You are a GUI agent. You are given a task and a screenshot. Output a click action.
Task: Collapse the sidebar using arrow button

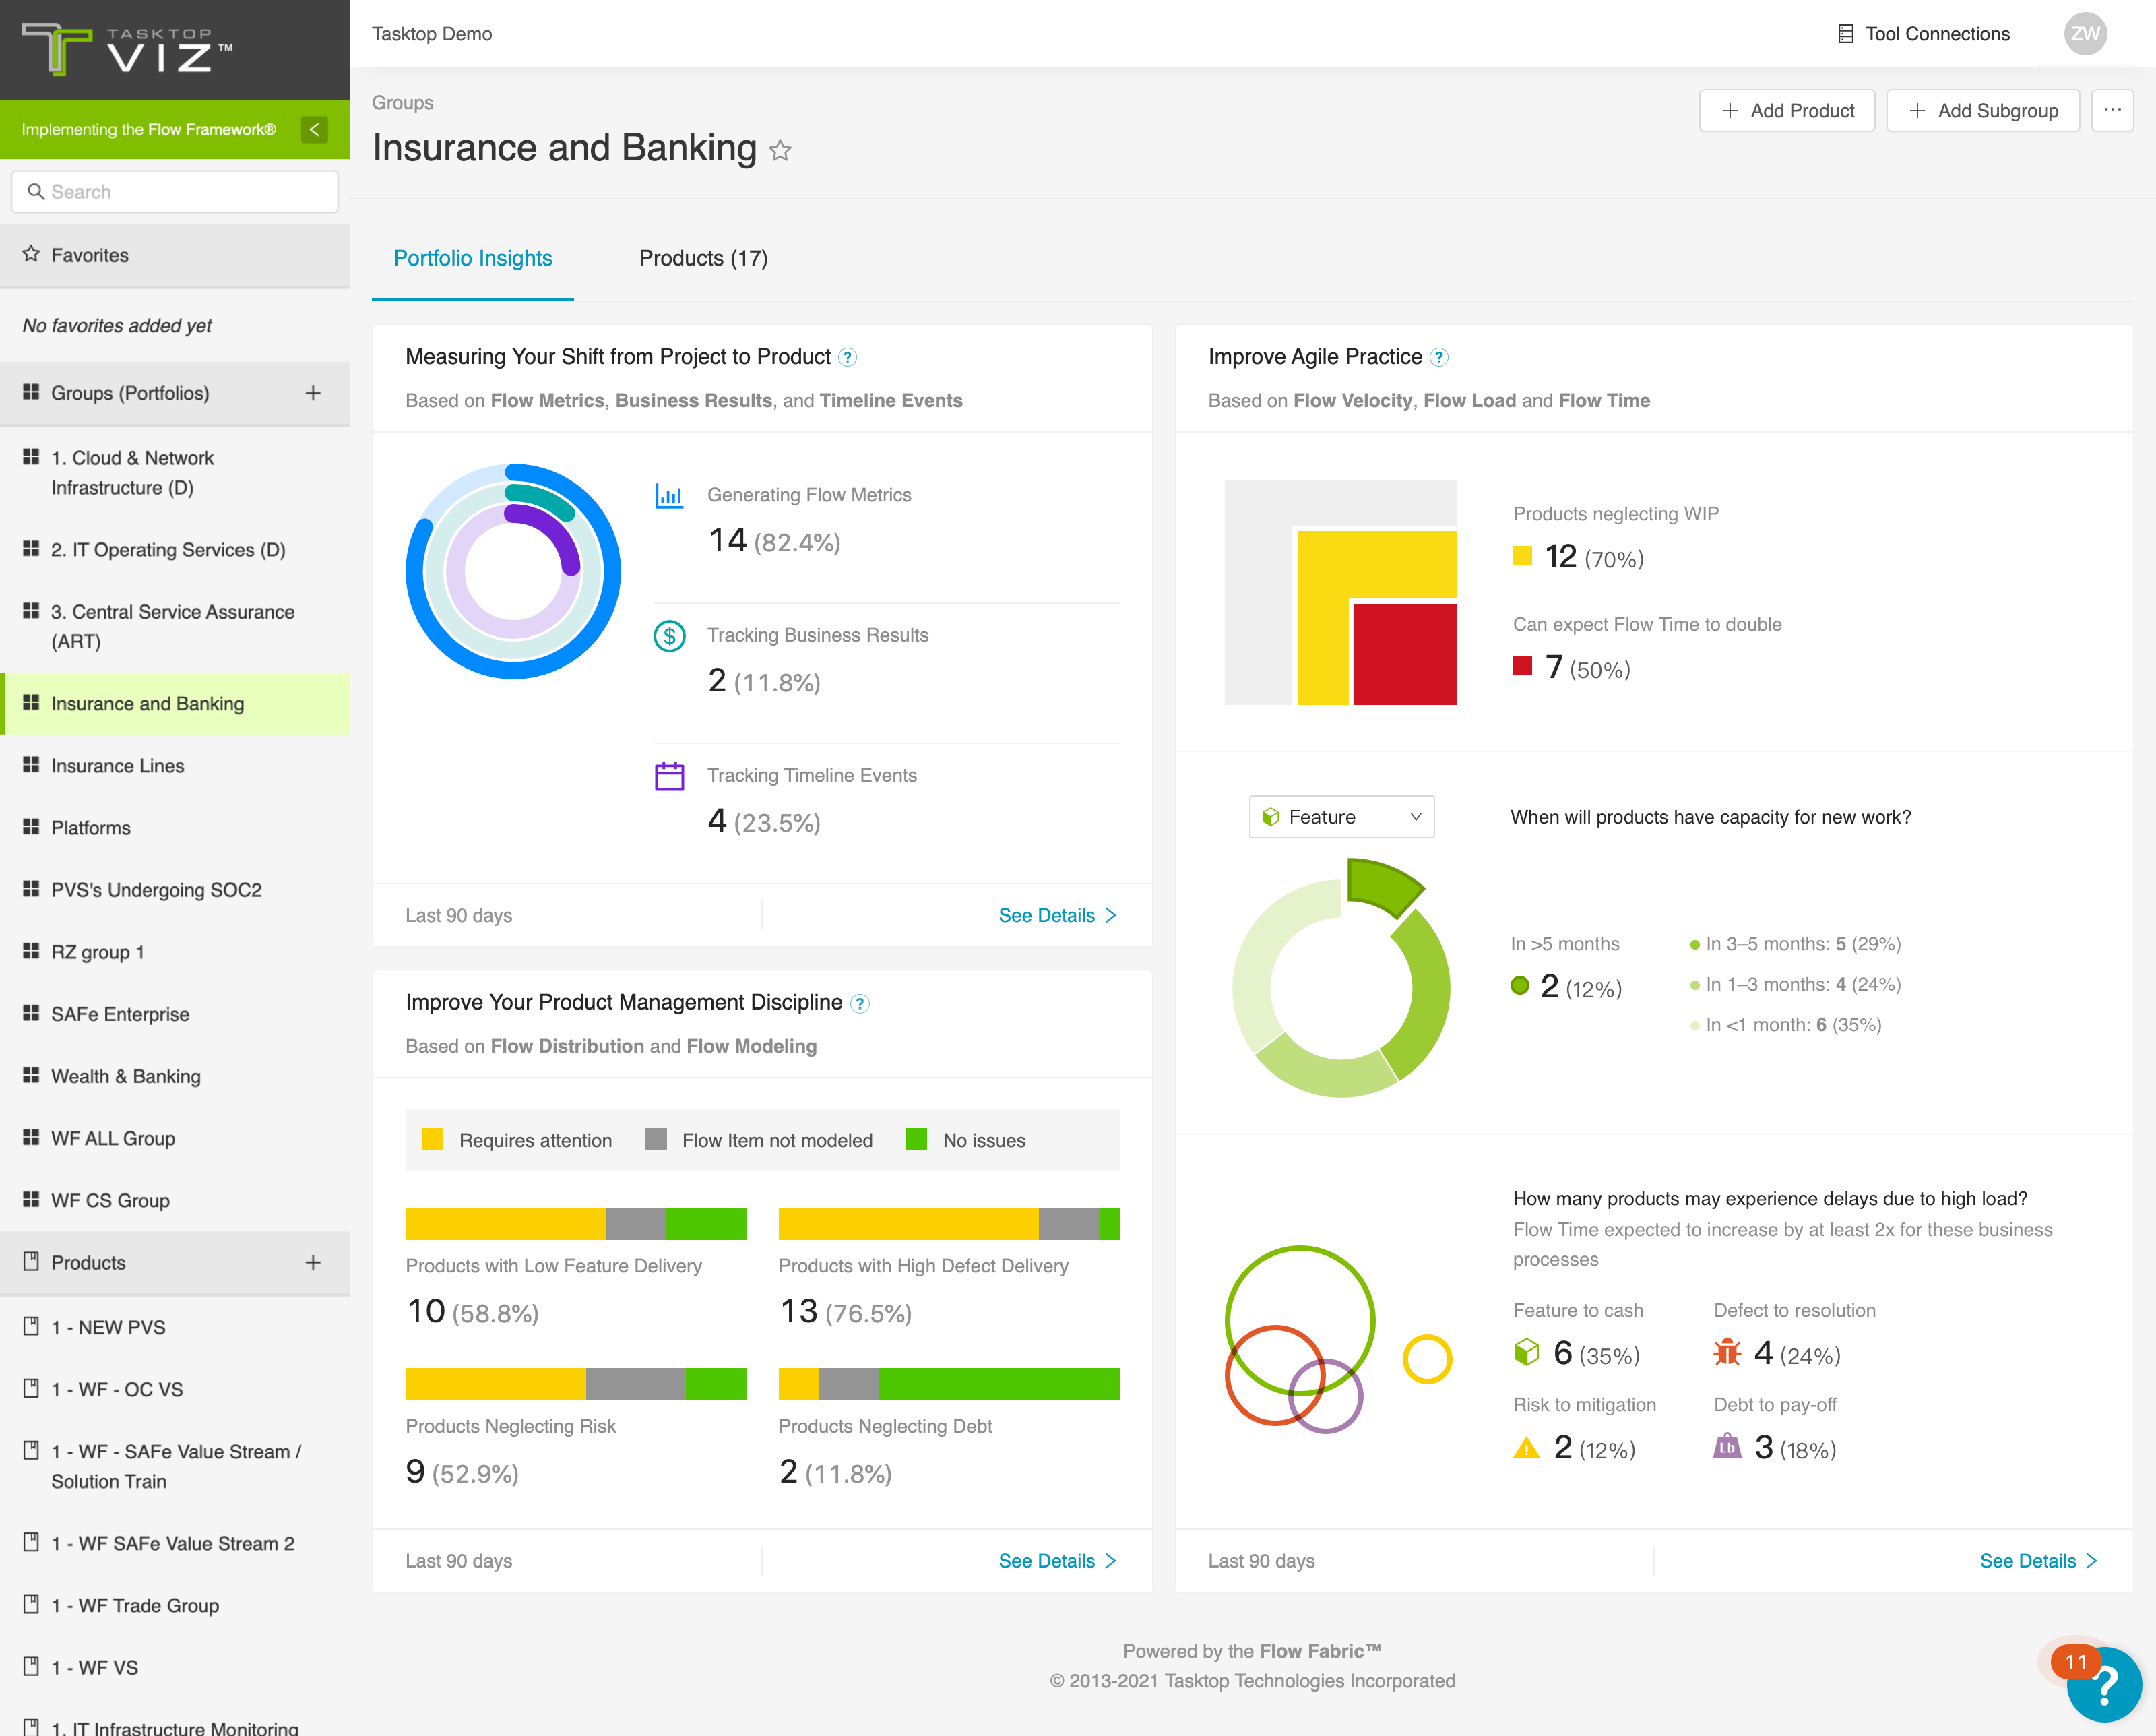pos(314,130)
